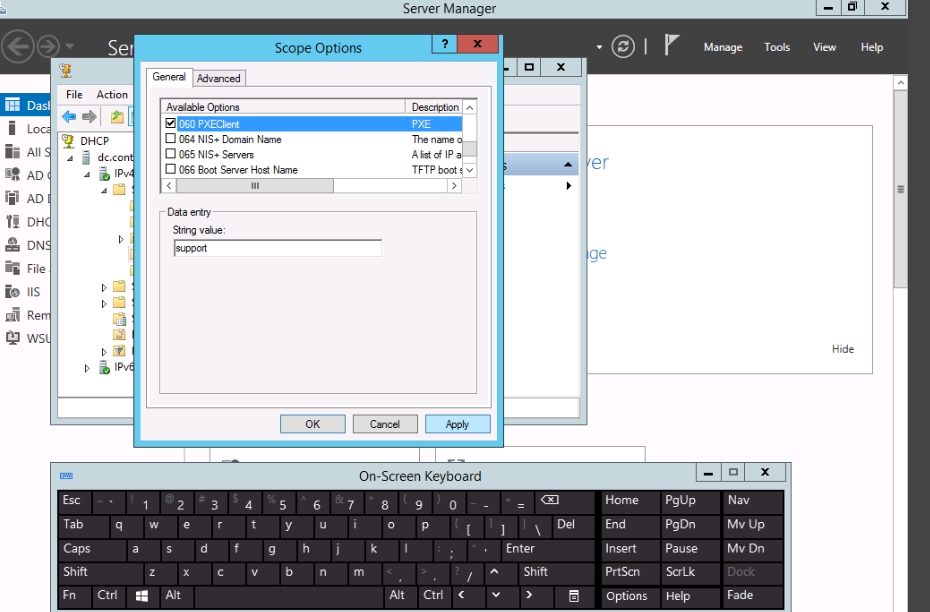Confirm Scope Options with the OK button
This screenshot has height=612, width=930.
pyautogui.click(x=313, y=424)
